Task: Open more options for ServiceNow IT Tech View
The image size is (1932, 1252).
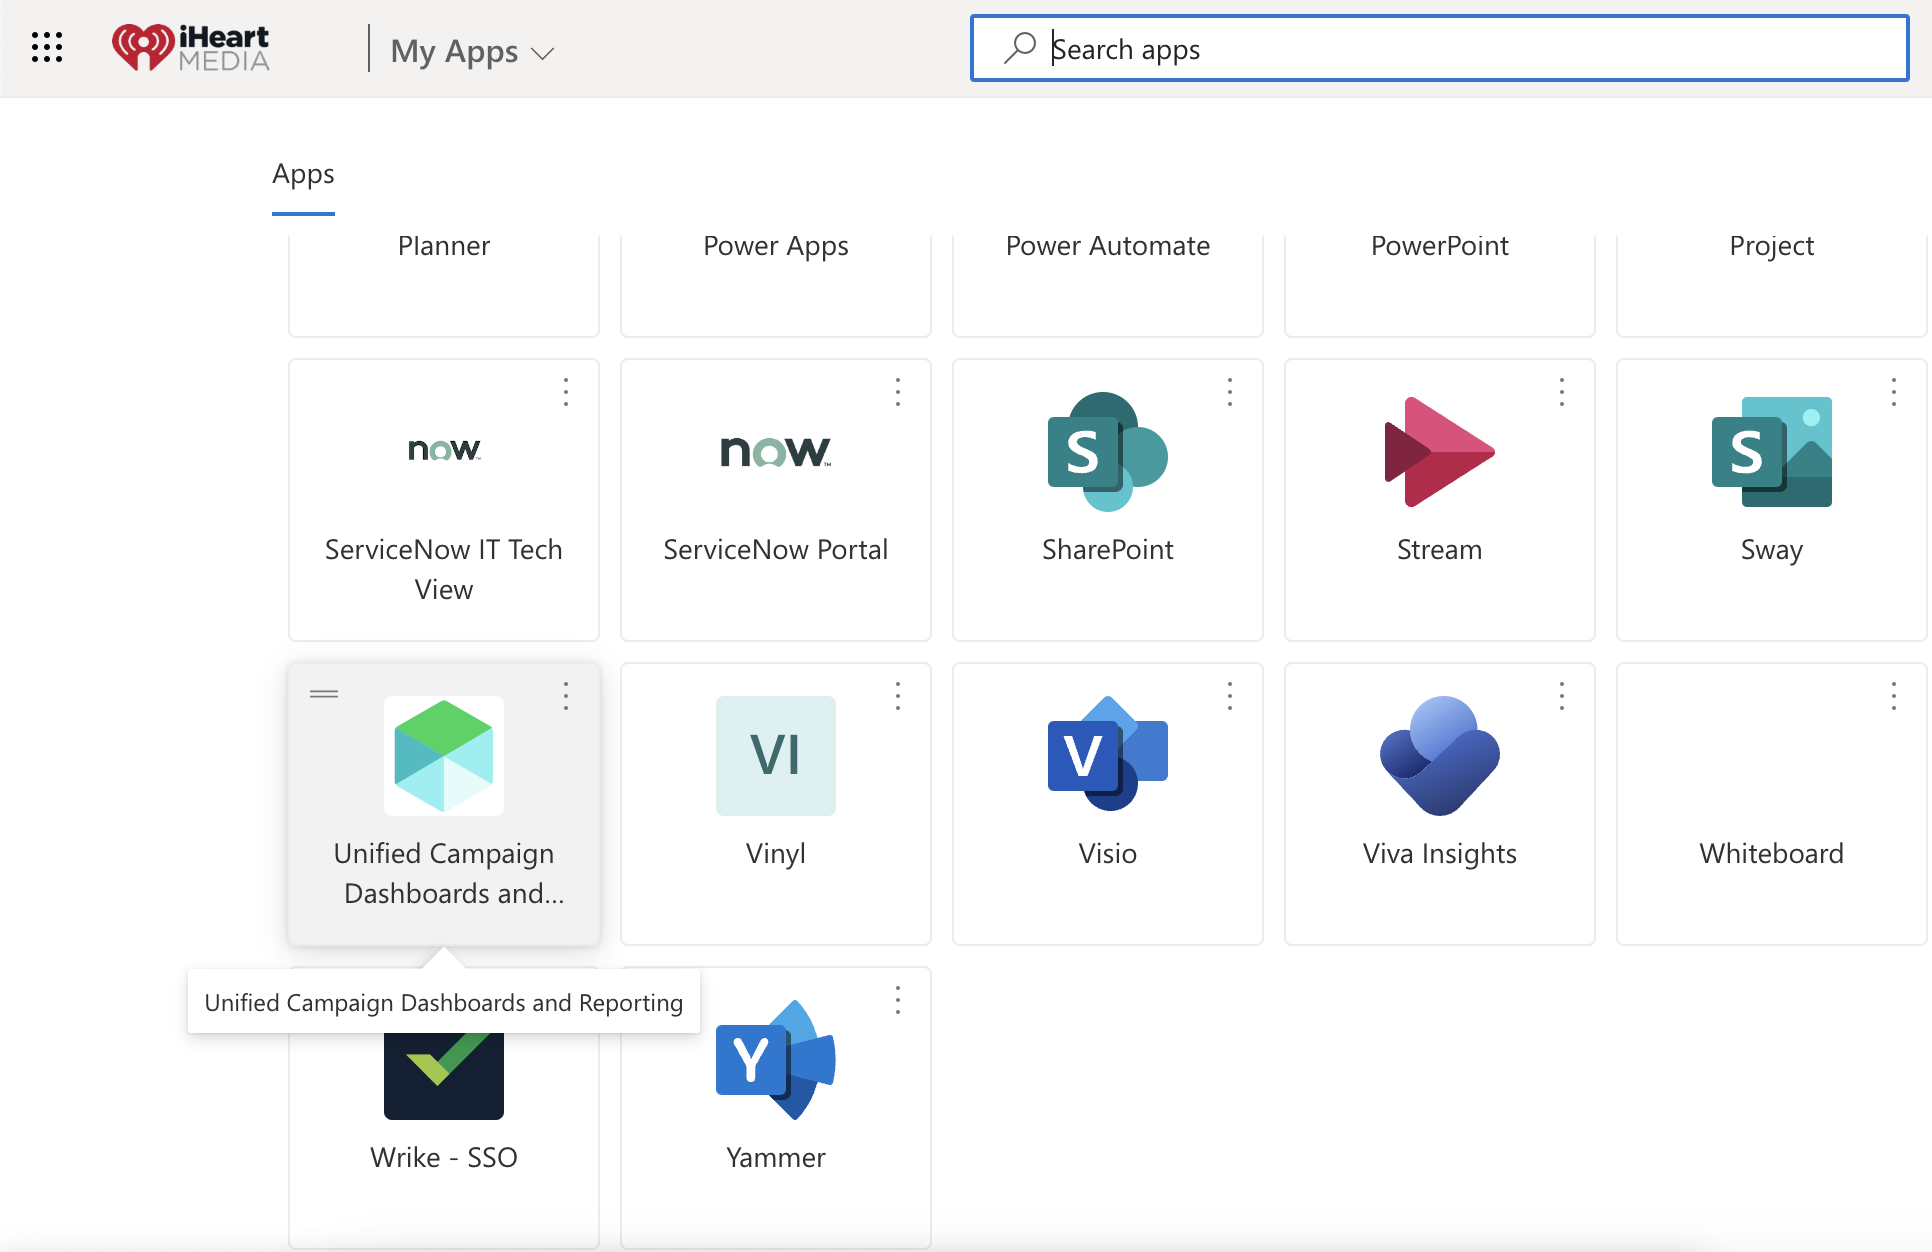Action: pos(566,392)
